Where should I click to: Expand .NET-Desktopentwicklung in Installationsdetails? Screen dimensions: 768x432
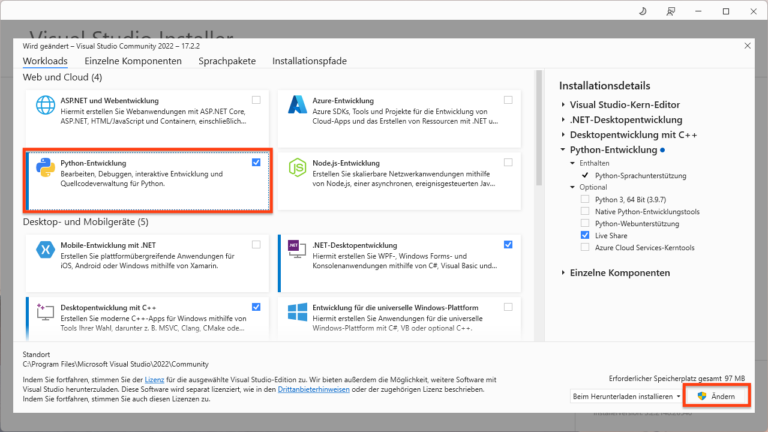tap(563, 120)
